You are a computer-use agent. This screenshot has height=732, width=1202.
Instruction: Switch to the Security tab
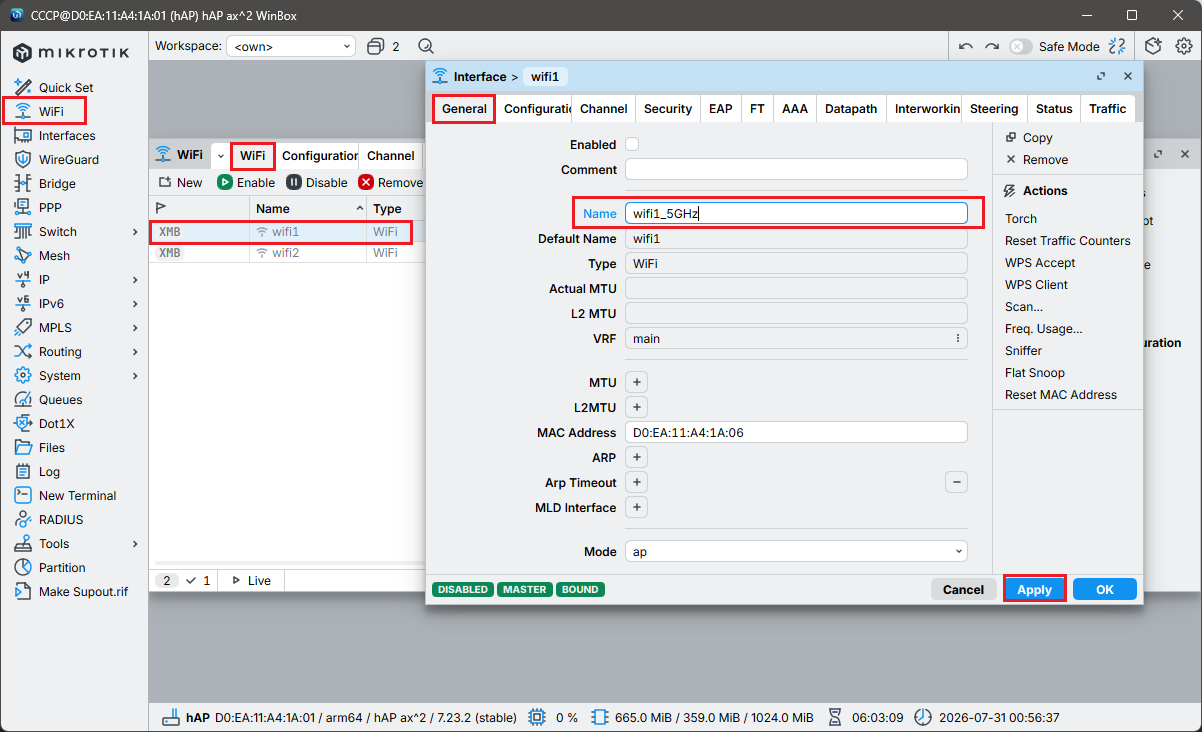coord(668,108)
